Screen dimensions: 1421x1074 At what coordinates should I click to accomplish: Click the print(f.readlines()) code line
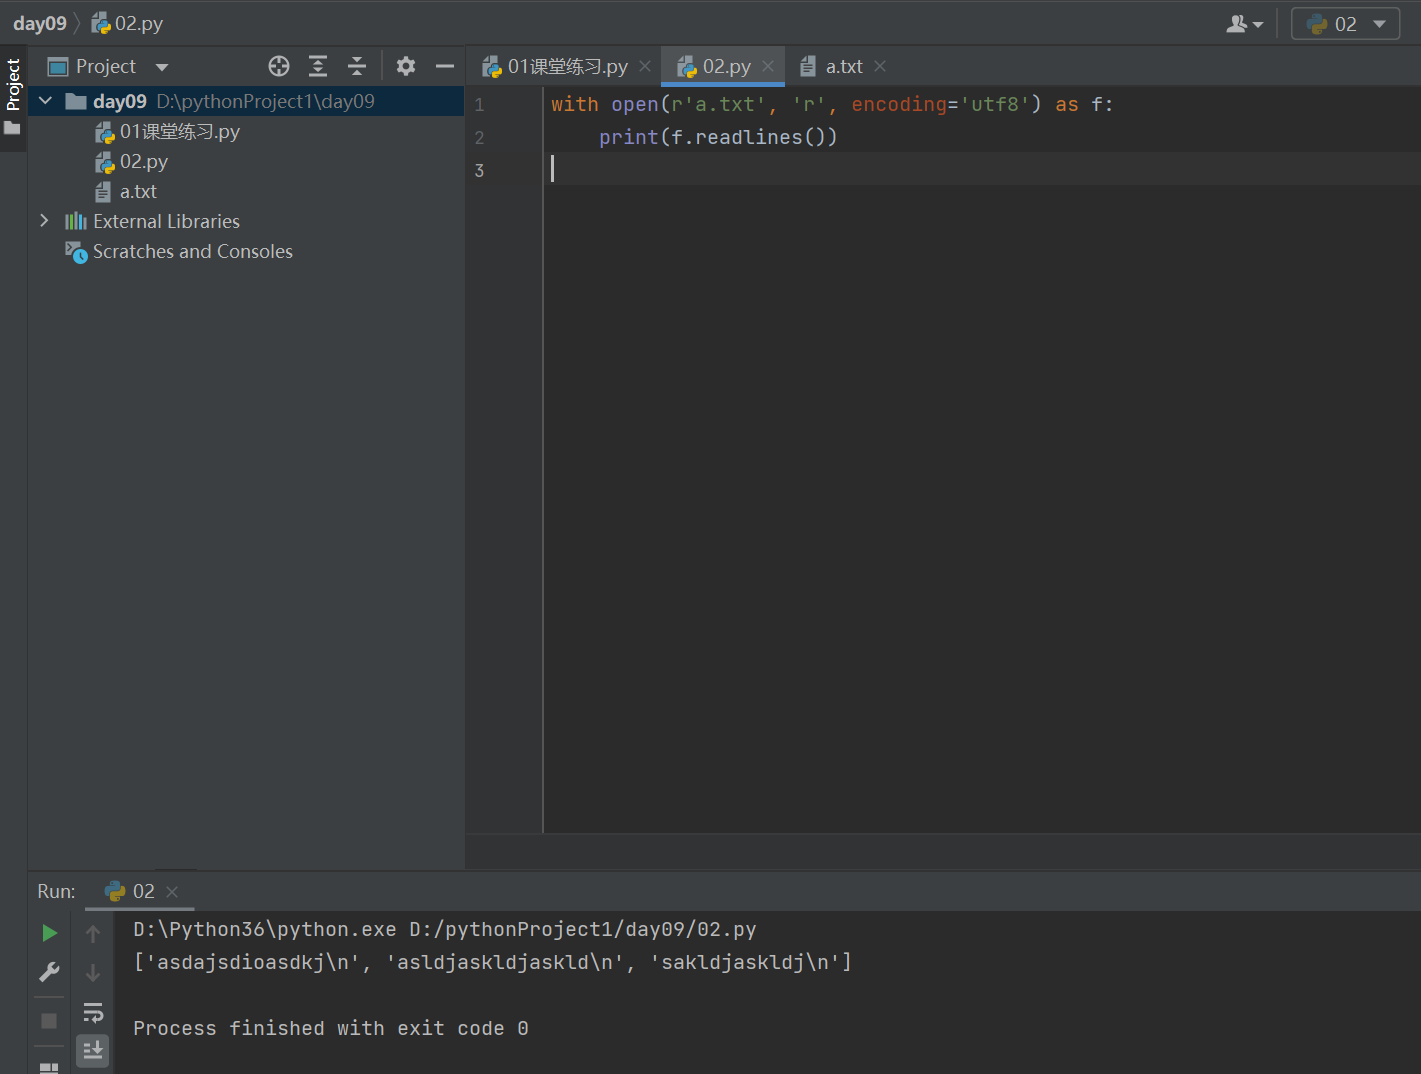click(718, 137)
